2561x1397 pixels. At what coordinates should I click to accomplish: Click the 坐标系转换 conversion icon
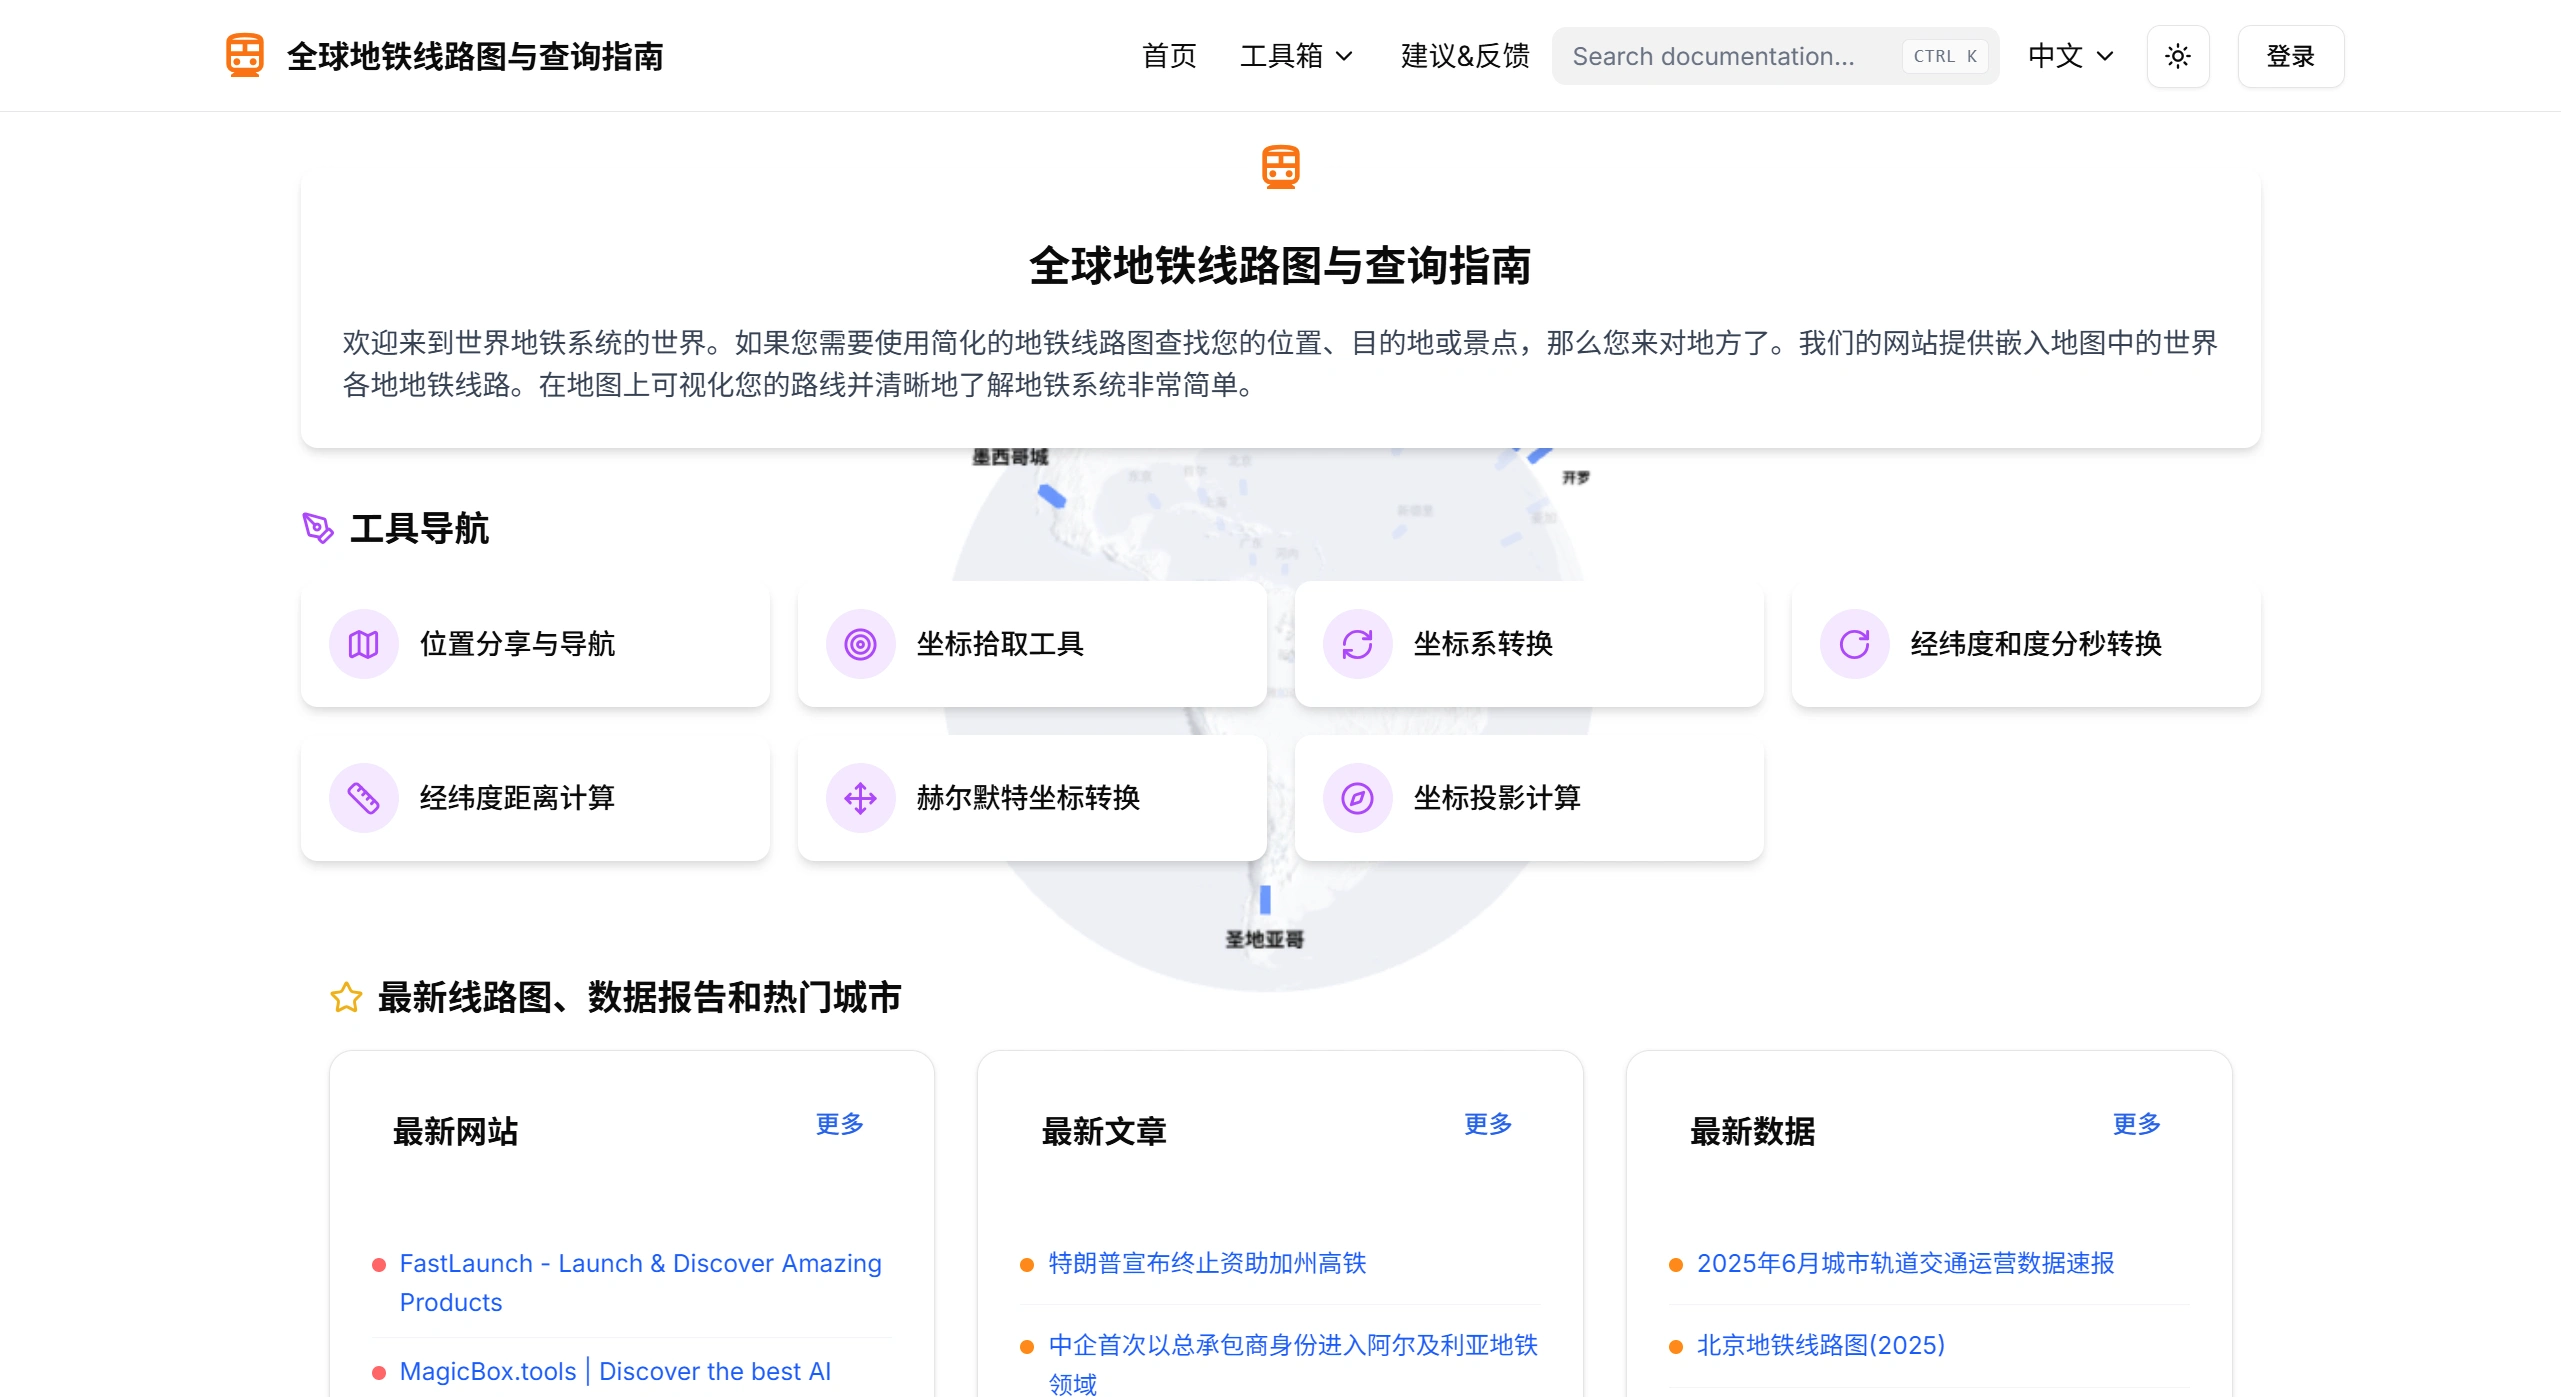tap(1357, 644)
